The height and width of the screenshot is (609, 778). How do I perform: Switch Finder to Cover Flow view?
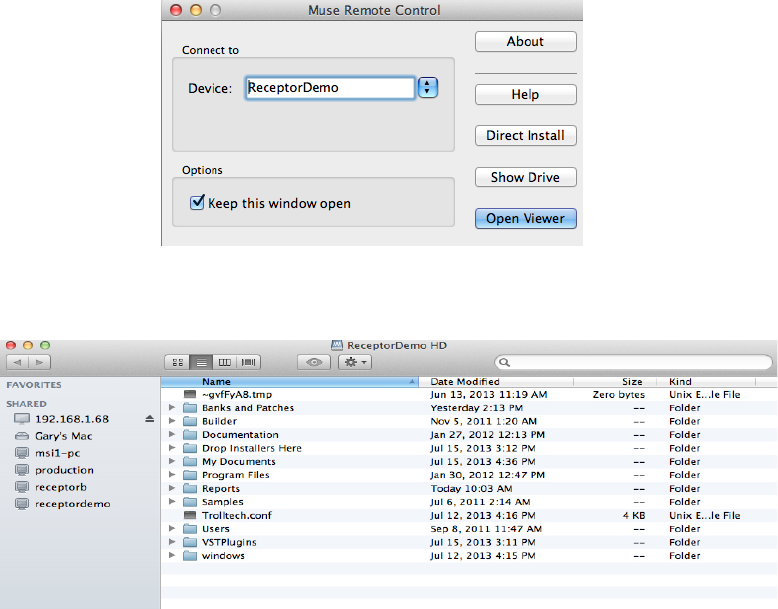tap(249, 362)
